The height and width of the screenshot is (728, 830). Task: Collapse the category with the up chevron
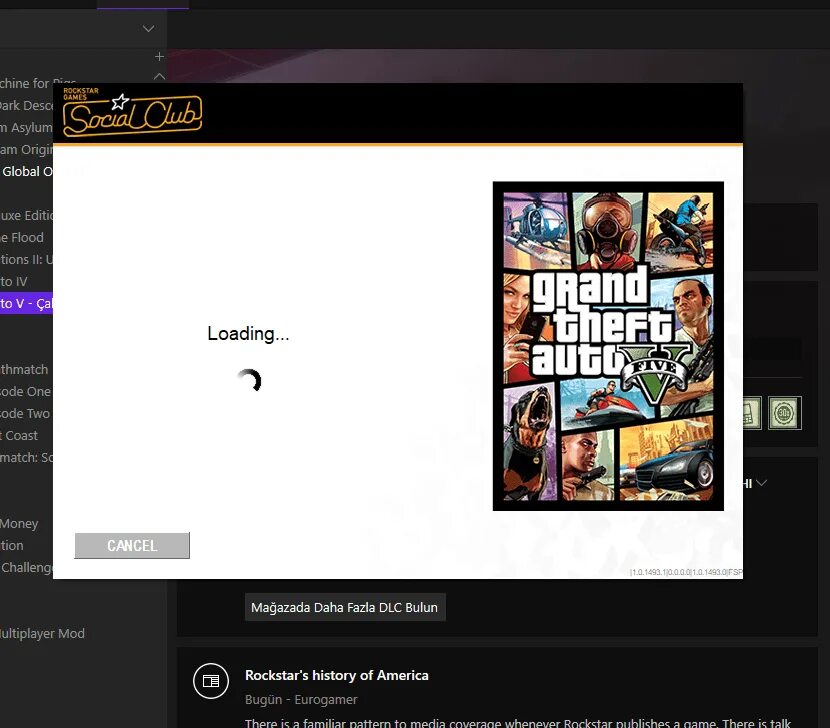pos(159,76)
